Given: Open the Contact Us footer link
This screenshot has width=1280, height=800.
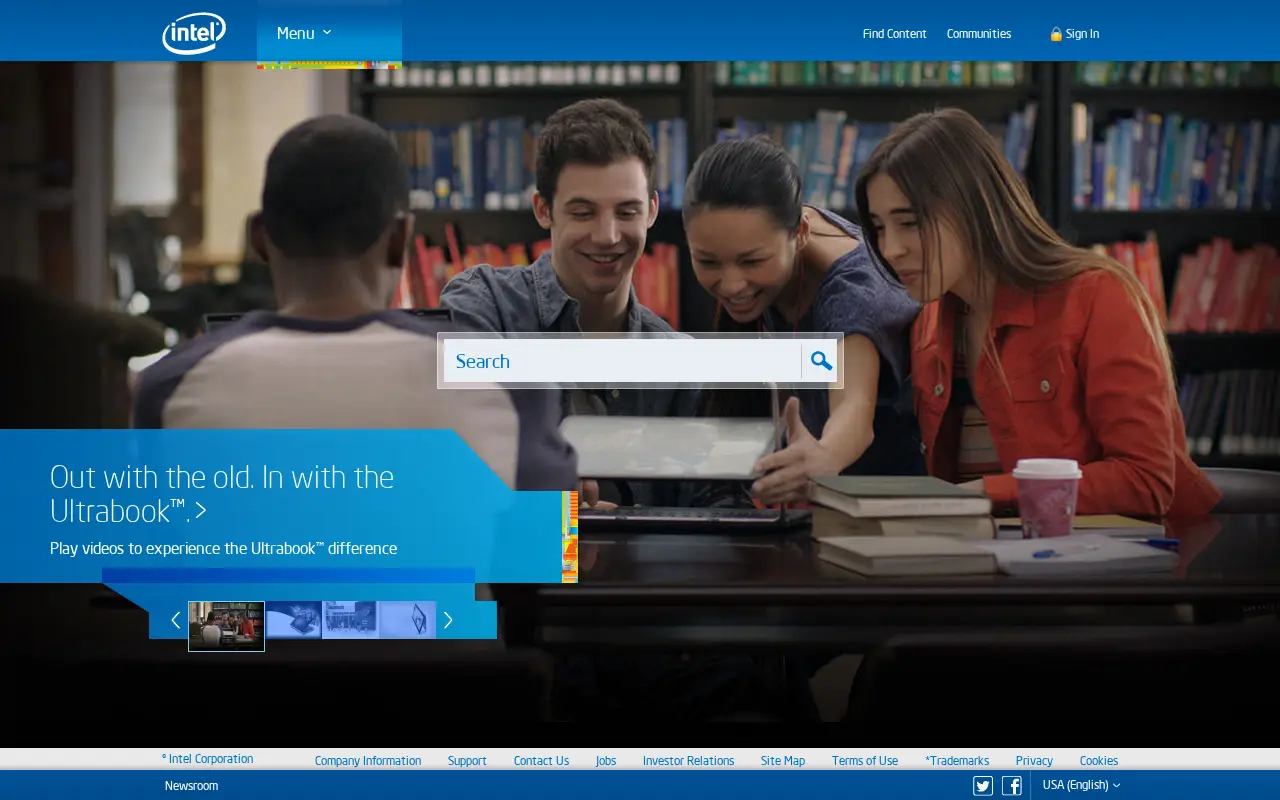Looking at the screenshot, I should tap(541, 761).
